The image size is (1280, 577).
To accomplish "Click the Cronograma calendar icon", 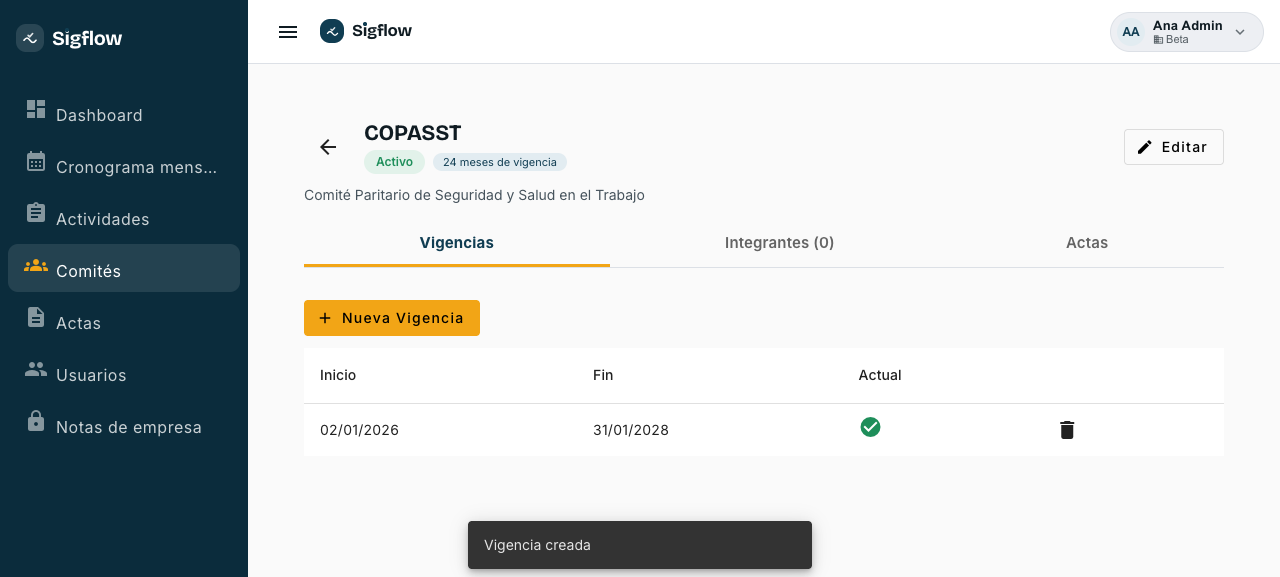I will click(36, 161).
